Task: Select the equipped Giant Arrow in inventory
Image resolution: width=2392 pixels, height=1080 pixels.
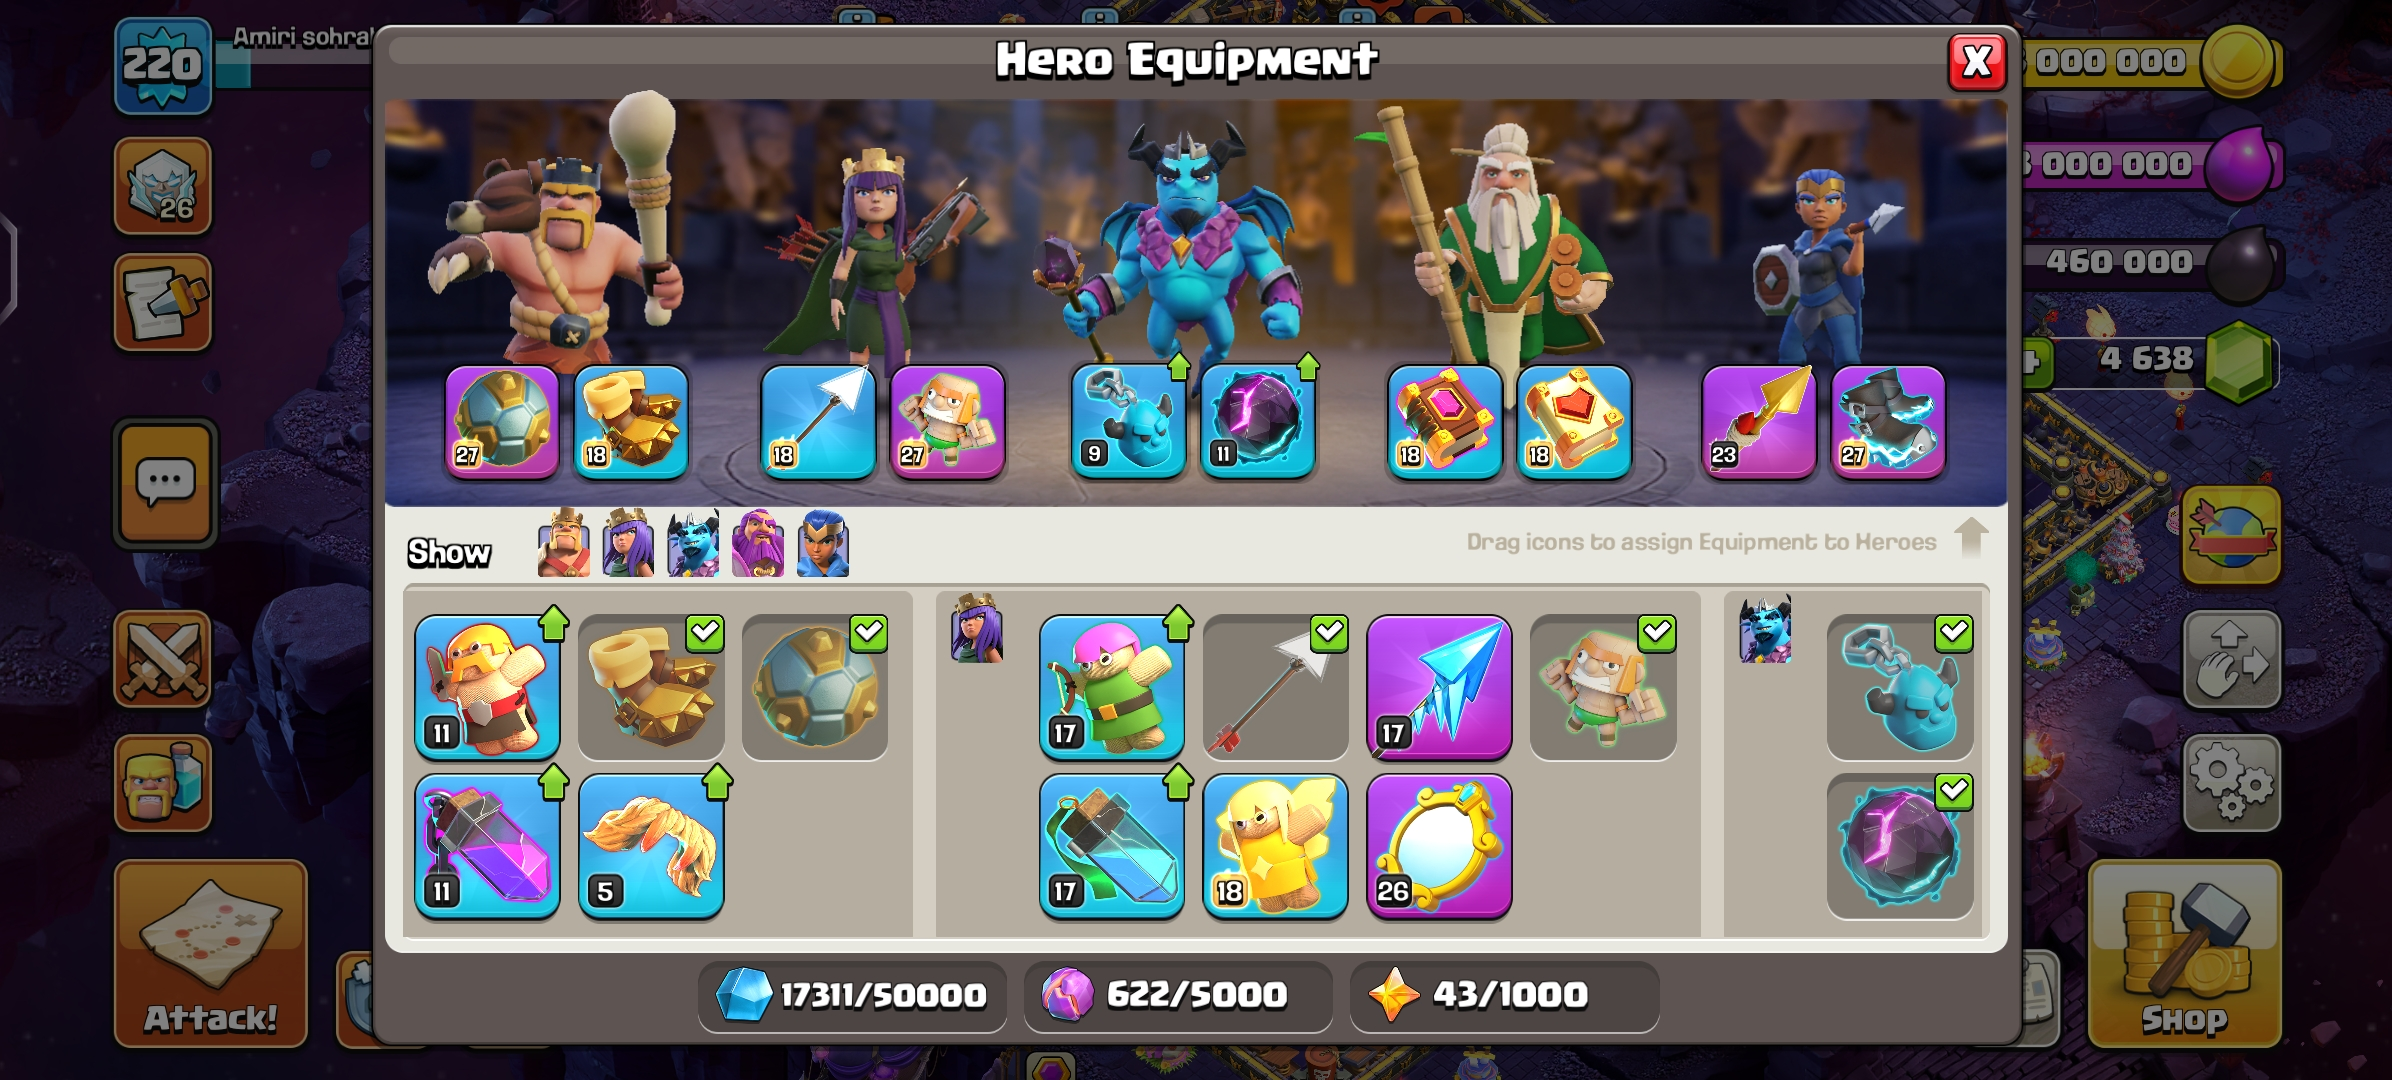Action: 1275,687
